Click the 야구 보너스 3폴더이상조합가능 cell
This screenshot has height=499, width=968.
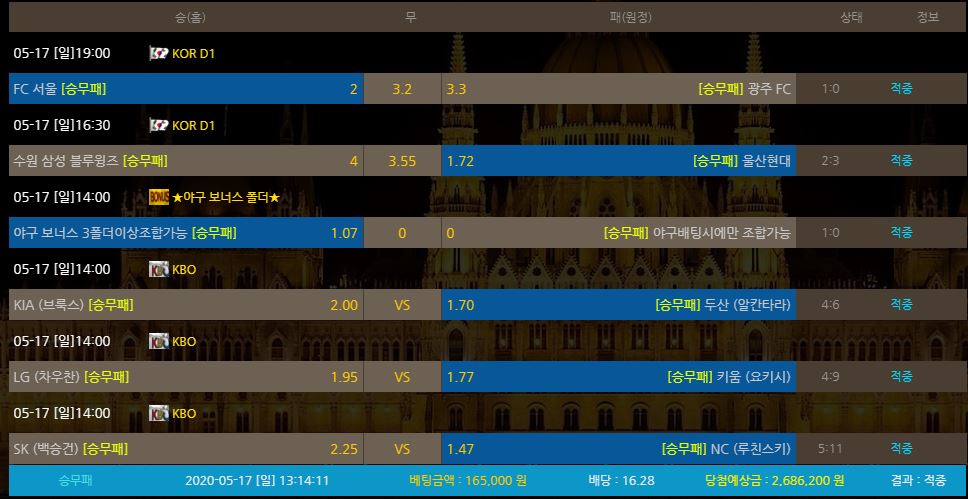click(x=185, y=233)
